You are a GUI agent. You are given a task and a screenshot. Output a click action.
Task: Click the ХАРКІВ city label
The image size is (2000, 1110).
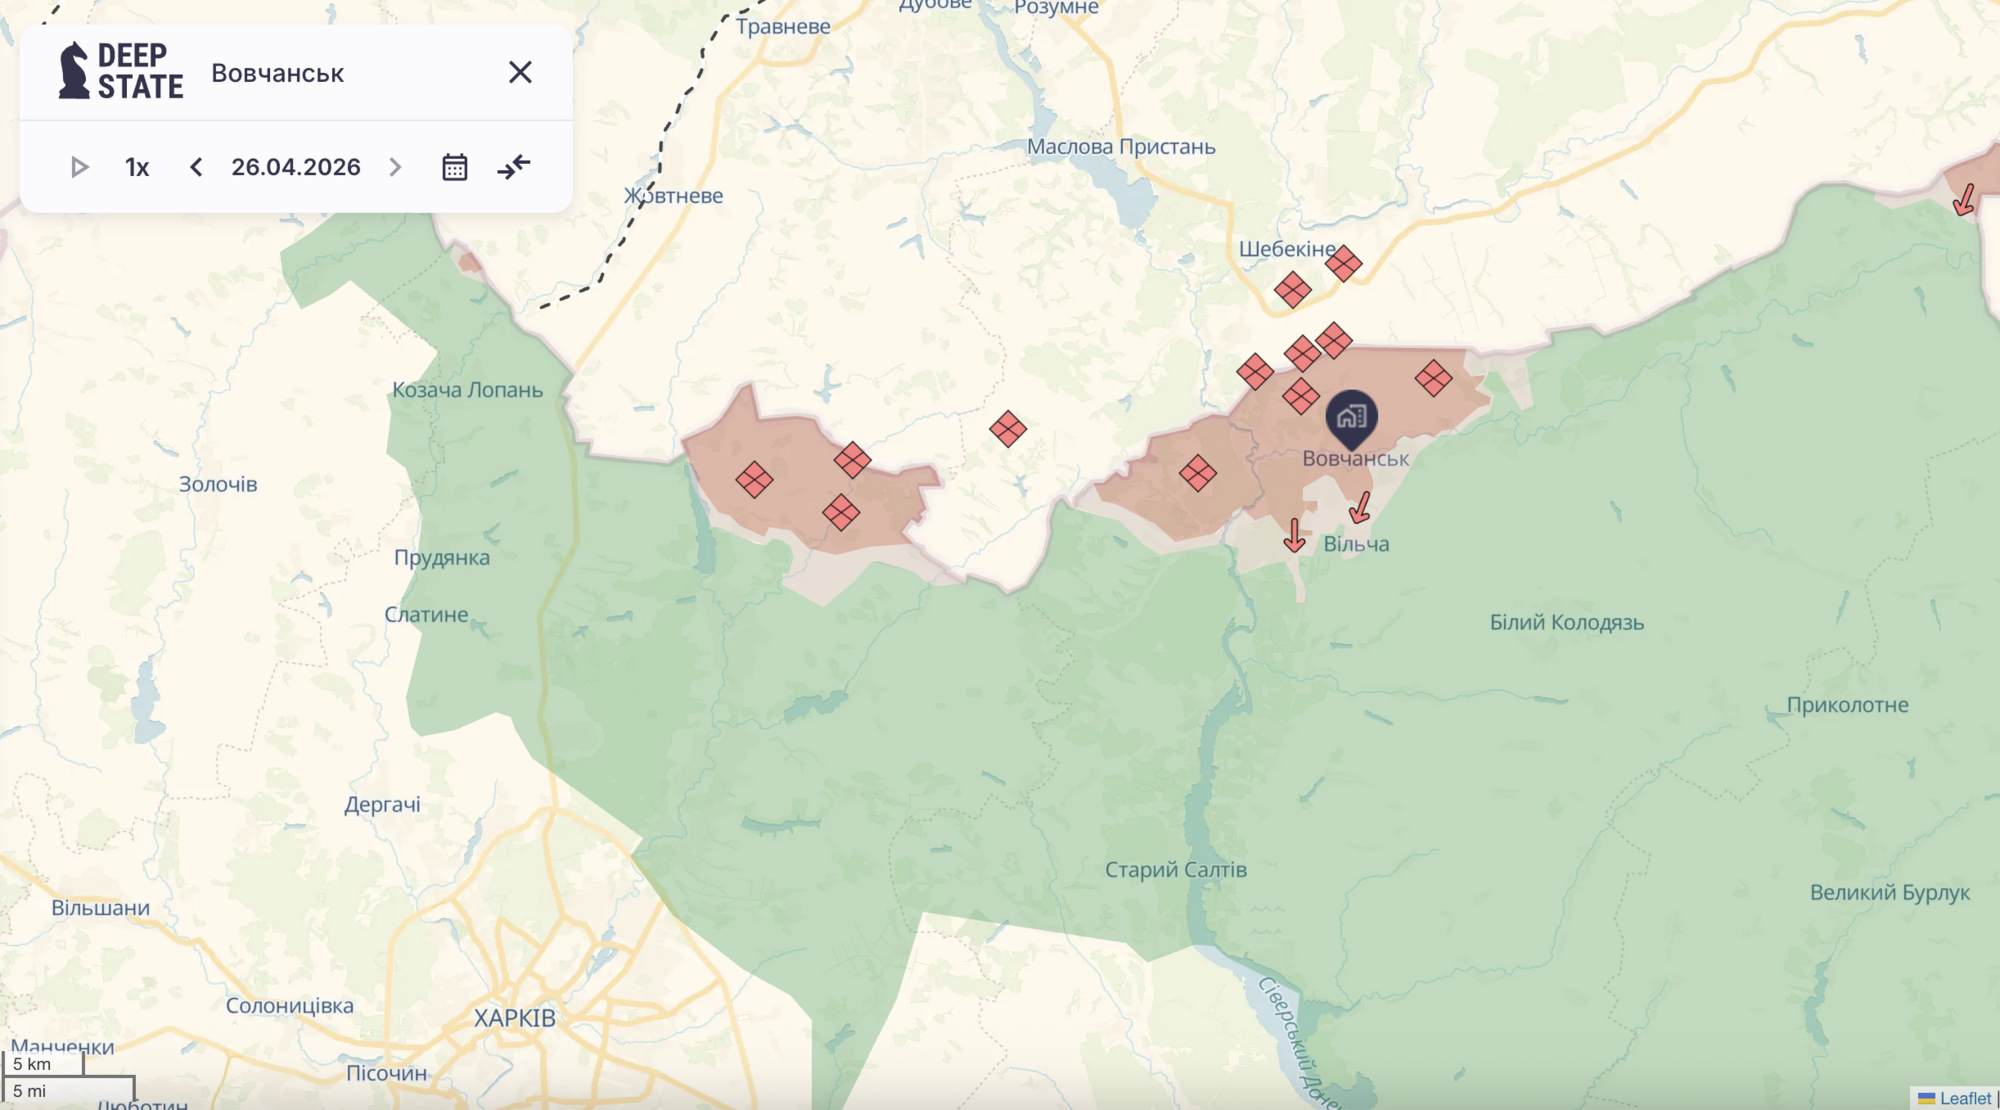pos(514,1018)
